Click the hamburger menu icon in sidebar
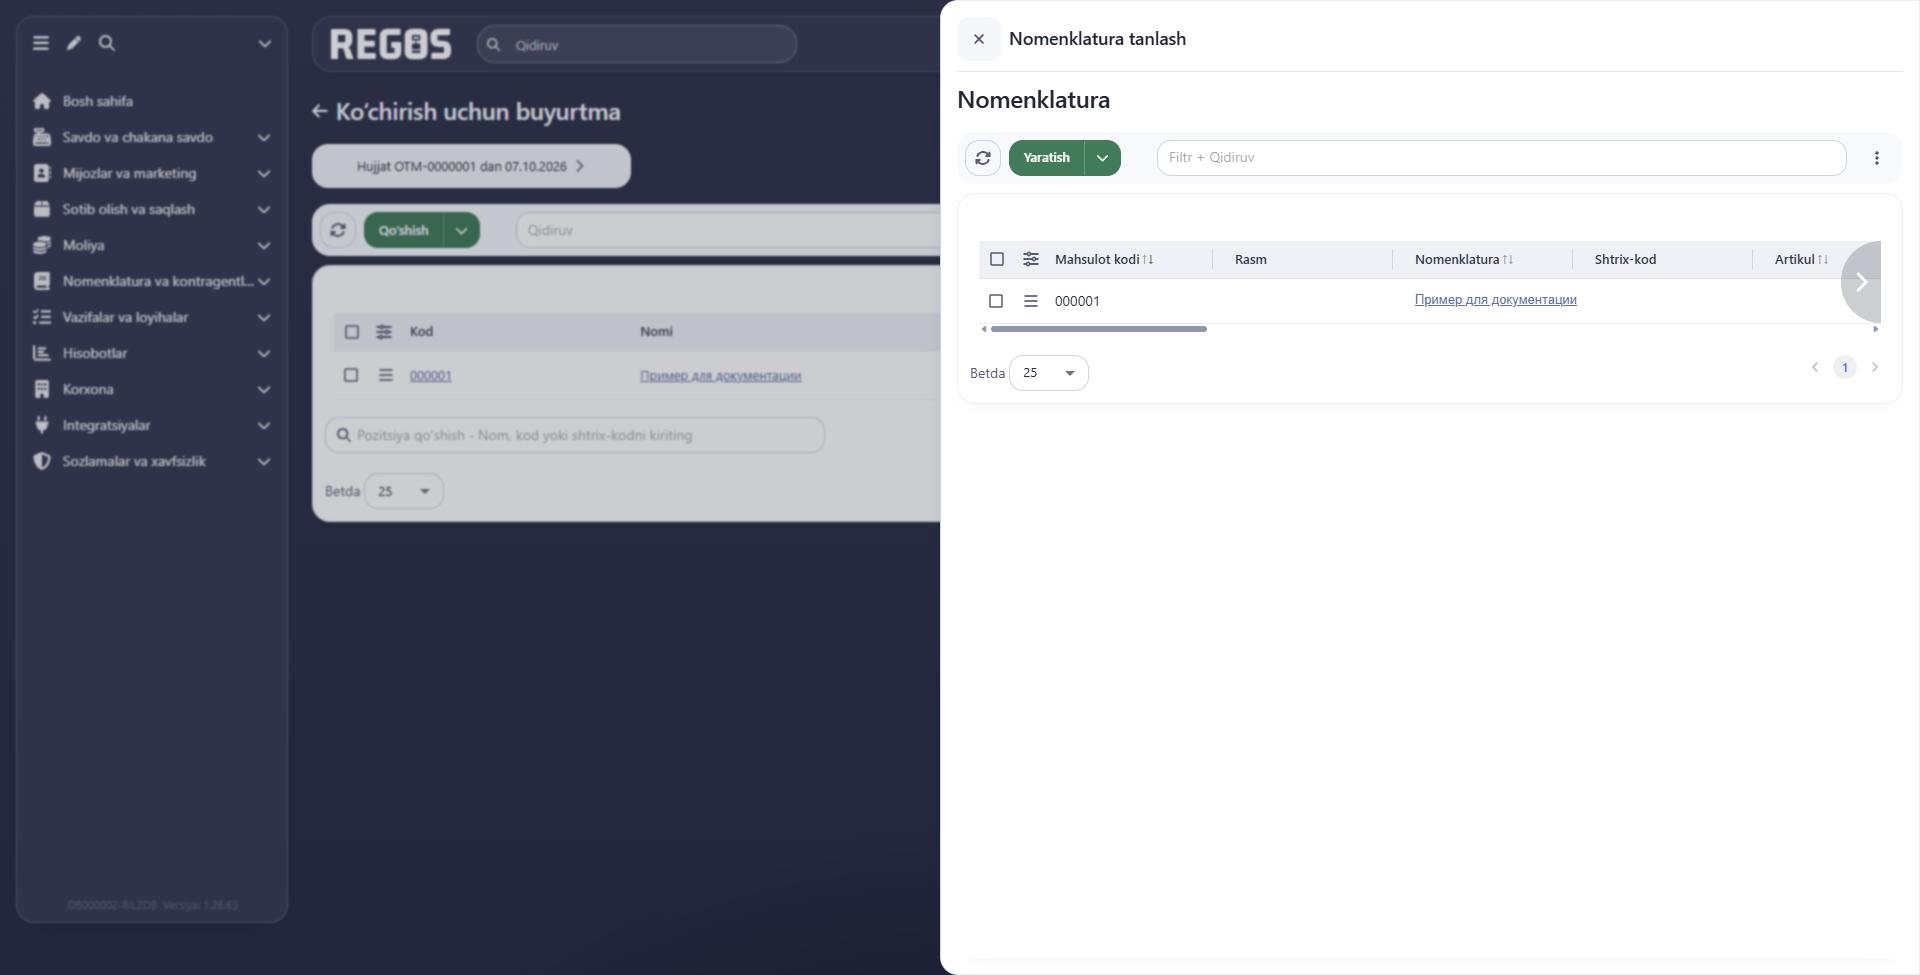The image size is (1920, 975). click(x=41, y=43)
